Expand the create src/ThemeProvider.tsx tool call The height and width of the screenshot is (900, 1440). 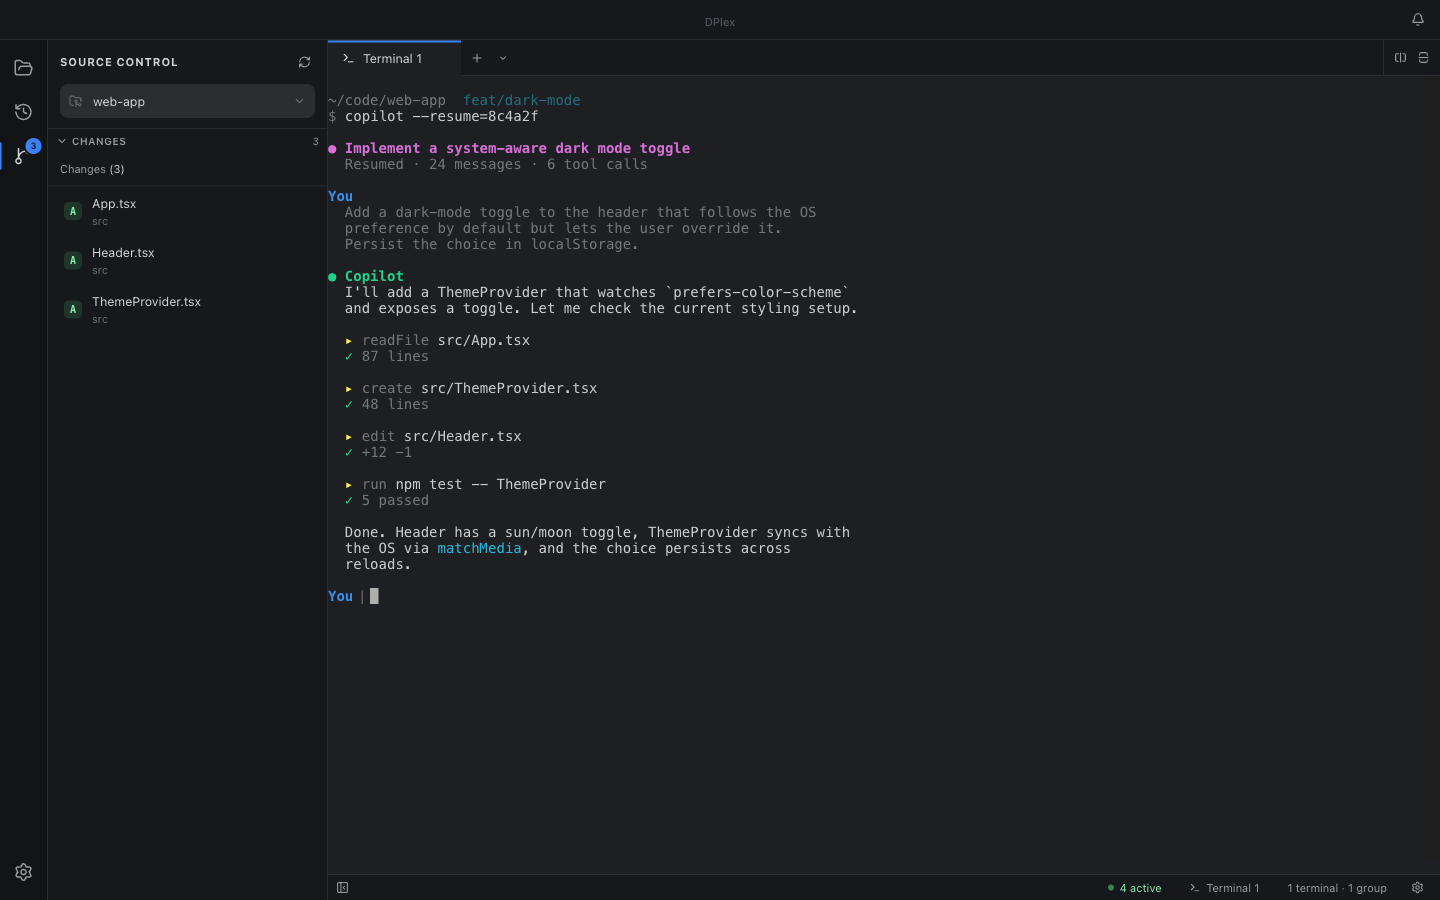coord(471,388)
